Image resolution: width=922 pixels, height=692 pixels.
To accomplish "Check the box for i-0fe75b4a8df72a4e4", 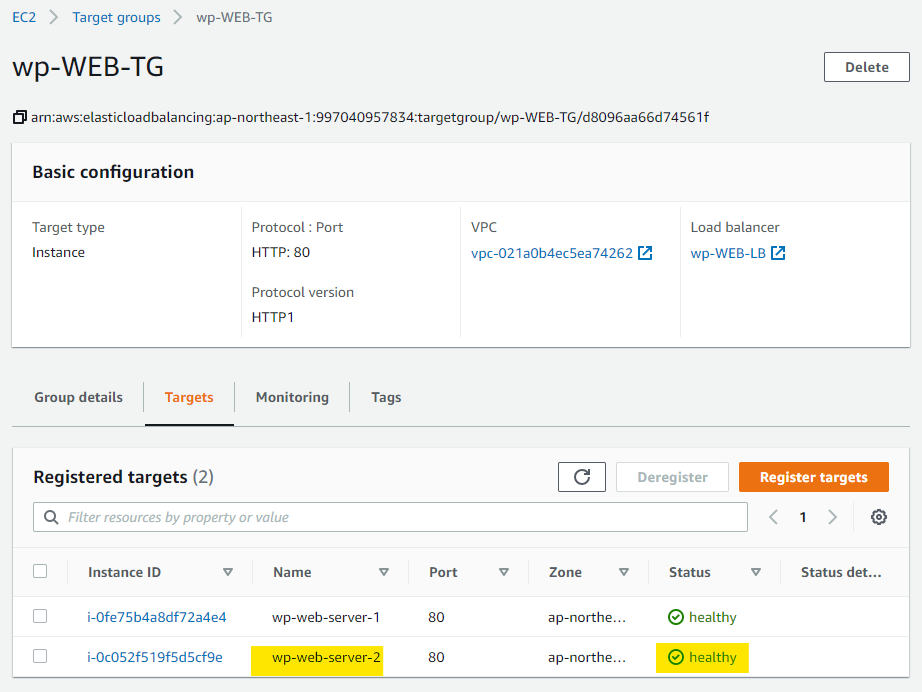I will (40, 616).
